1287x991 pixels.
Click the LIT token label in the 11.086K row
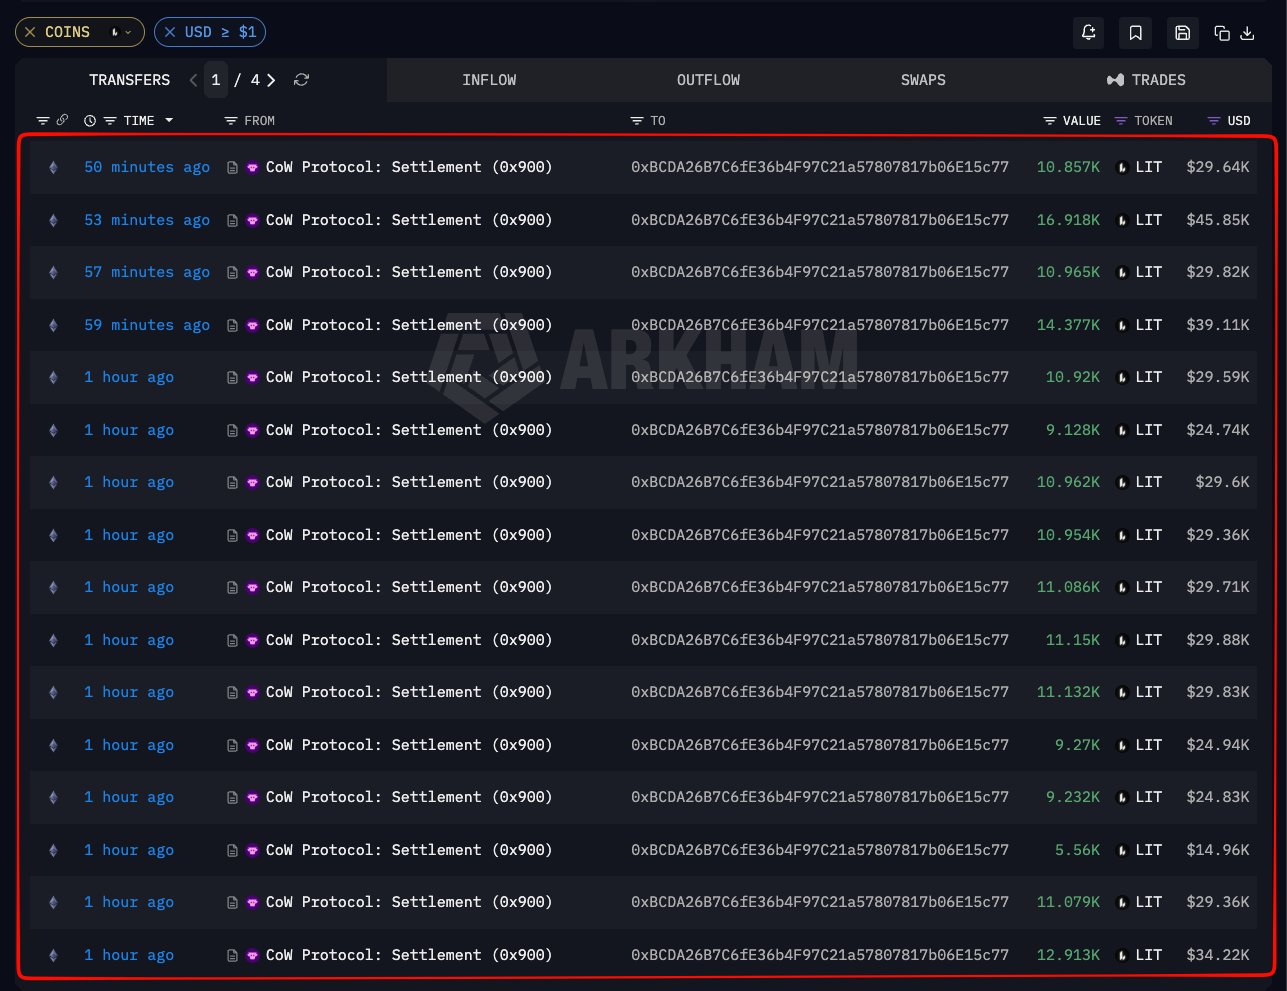(x=1149, y=587)
